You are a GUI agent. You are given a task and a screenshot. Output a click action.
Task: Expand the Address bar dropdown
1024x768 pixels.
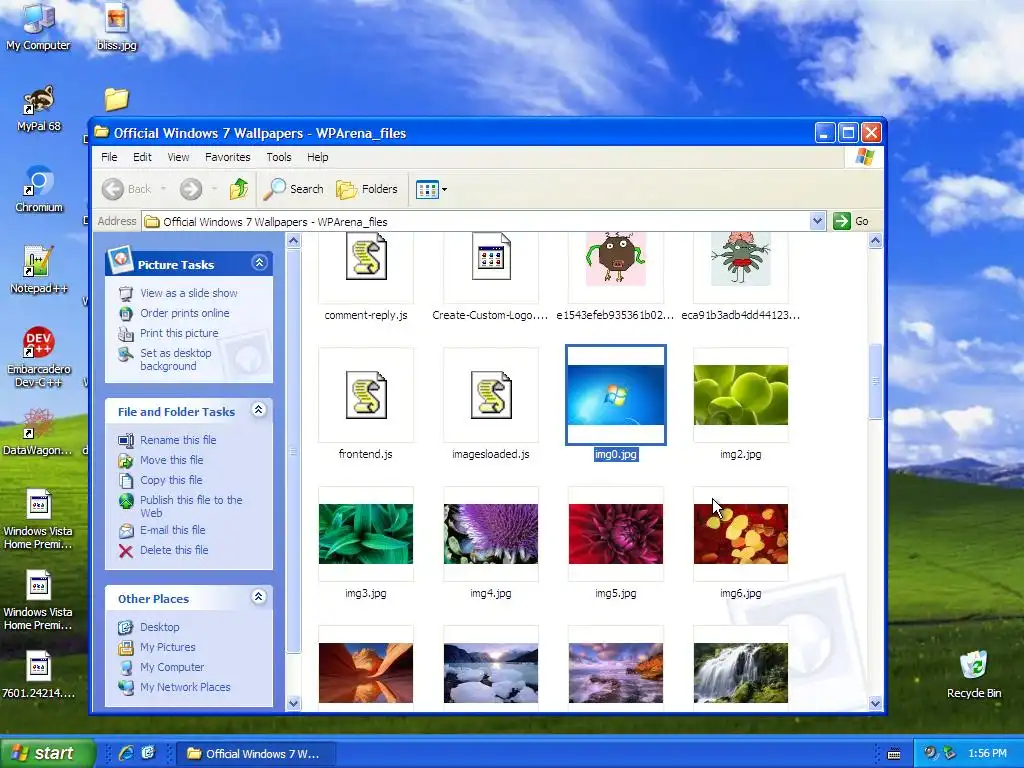[817, 221]
